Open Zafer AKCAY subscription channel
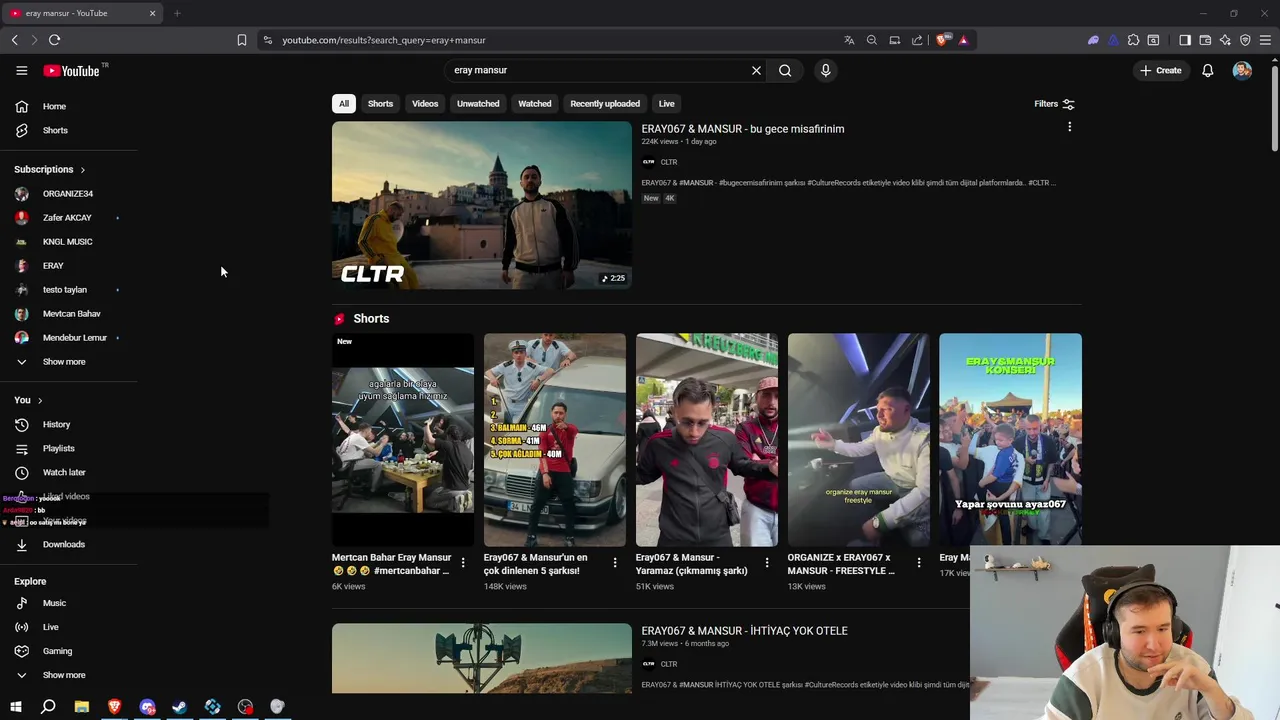The image size is (1280, 720). click(x=68, y=218)
